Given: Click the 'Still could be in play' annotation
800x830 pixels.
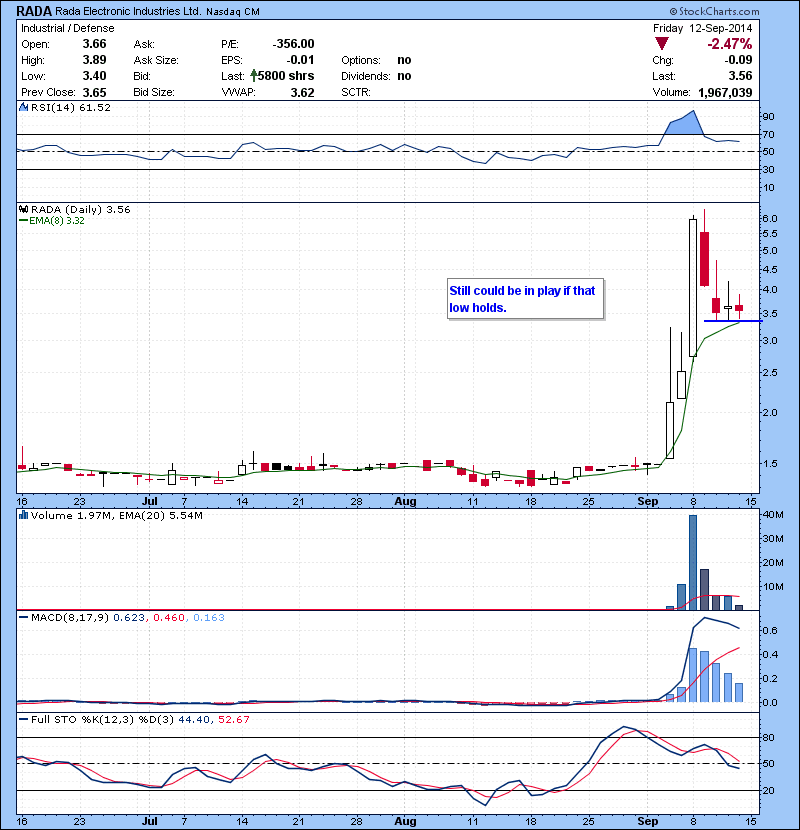Looking at the screenshot, I should coord(525,299).
